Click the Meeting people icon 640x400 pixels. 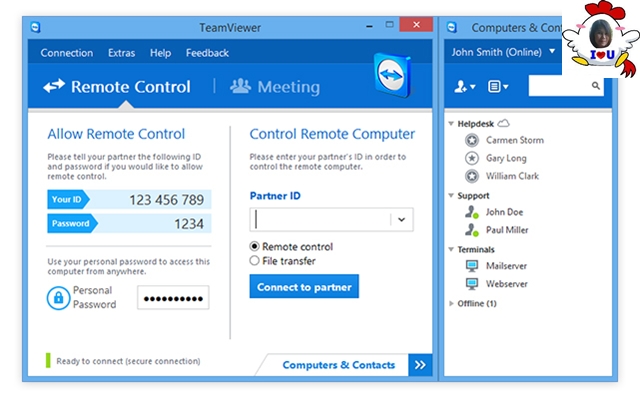pos(240,86)
